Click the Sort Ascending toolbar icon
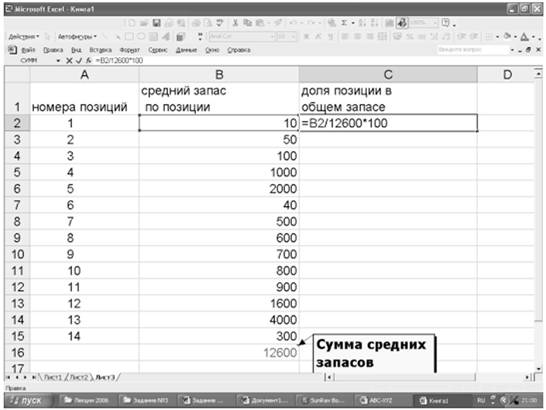Image resolution: width=546 pixels, height=410 pixels. tap(361, 23)
